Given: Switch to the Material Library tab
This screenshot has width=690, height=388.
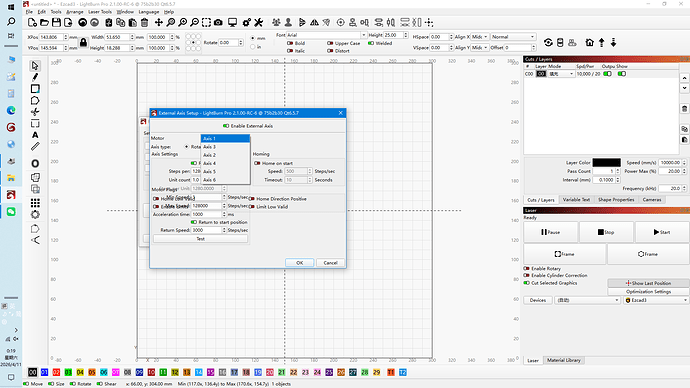Looking at the screenshot, I should [x=564, y=360].
